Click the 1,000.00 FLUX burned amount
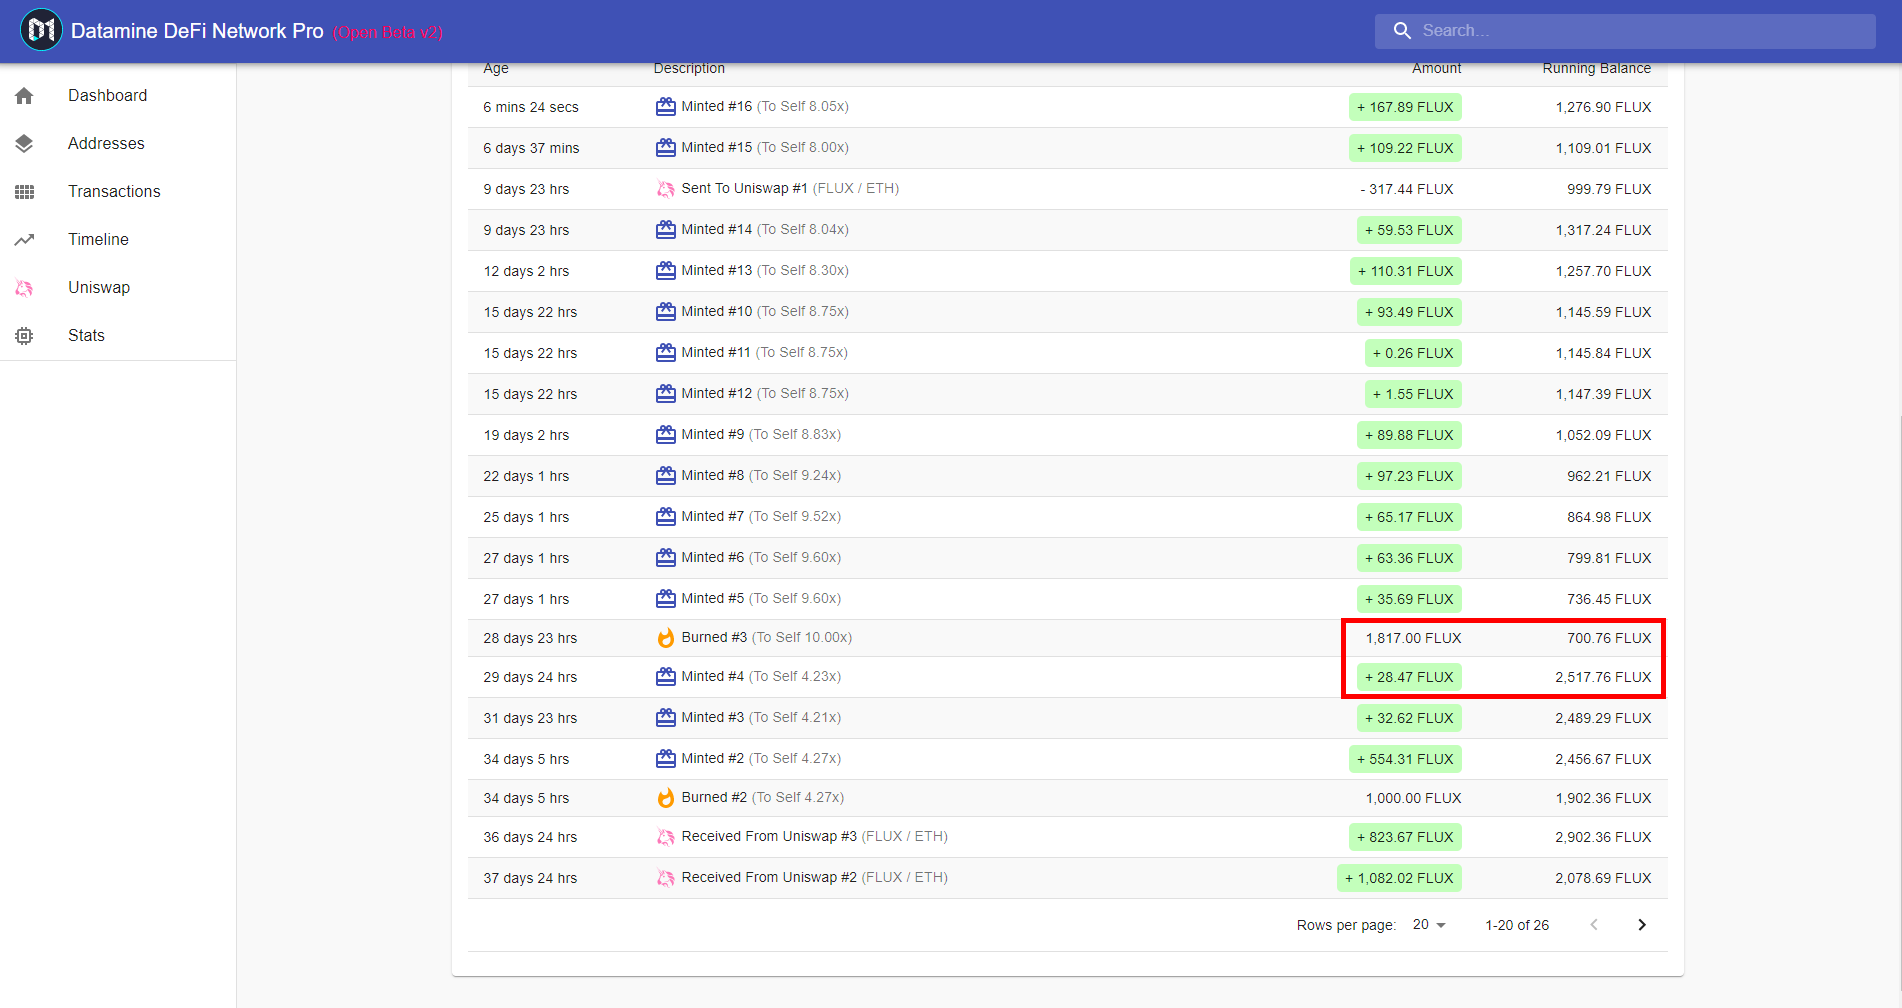This screenshot has height=1008, width=1902. [1413, 798]
